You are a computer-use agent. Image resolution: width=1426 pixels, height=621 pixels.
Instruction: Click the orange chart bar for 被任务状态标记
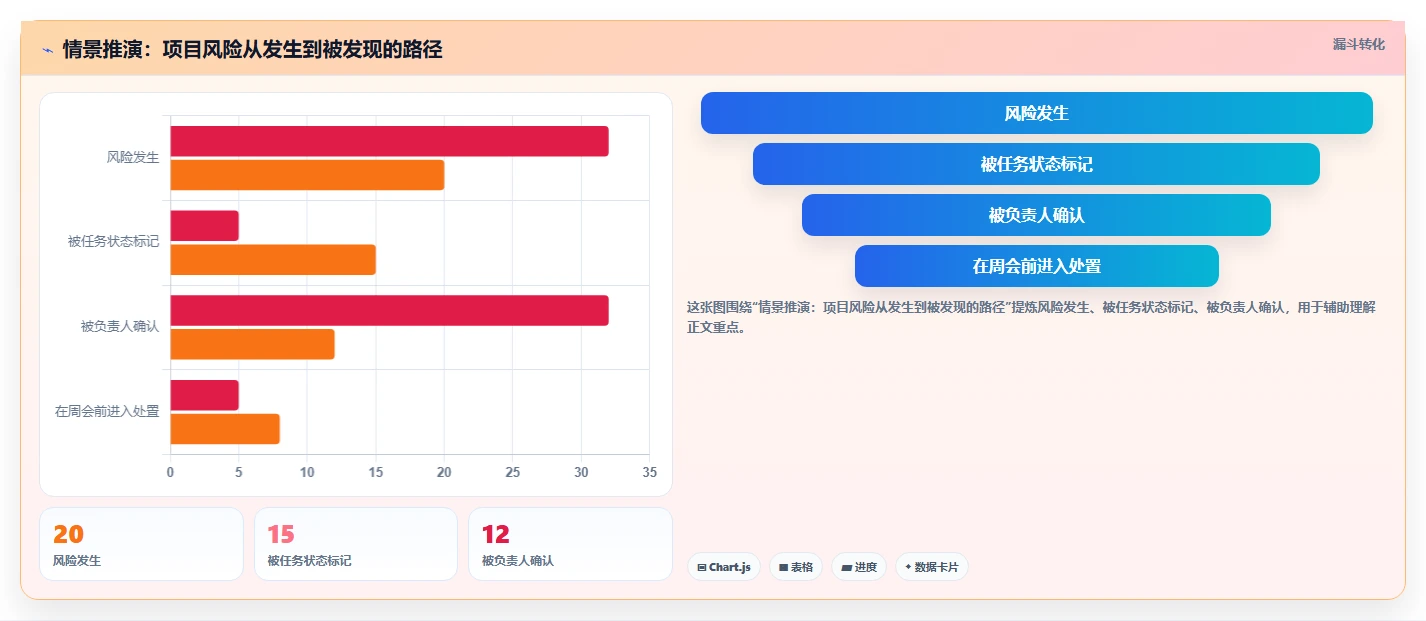tap(273, 260)
